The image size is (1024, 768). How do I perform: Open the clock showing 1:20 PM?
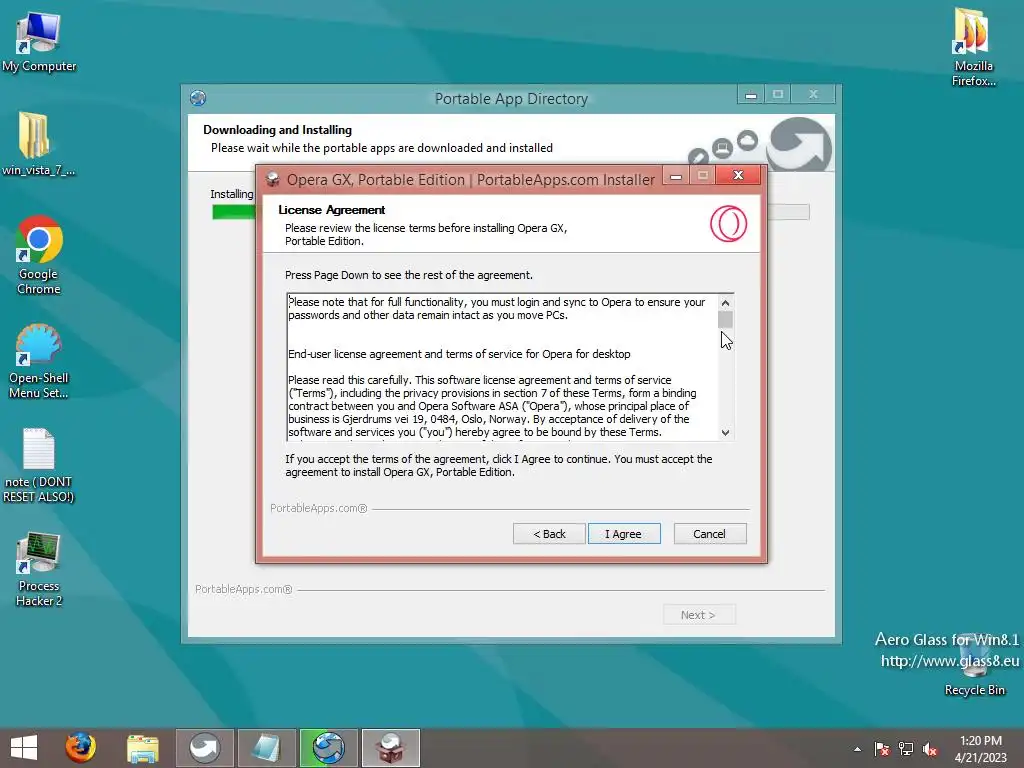(x=980, y=748)
